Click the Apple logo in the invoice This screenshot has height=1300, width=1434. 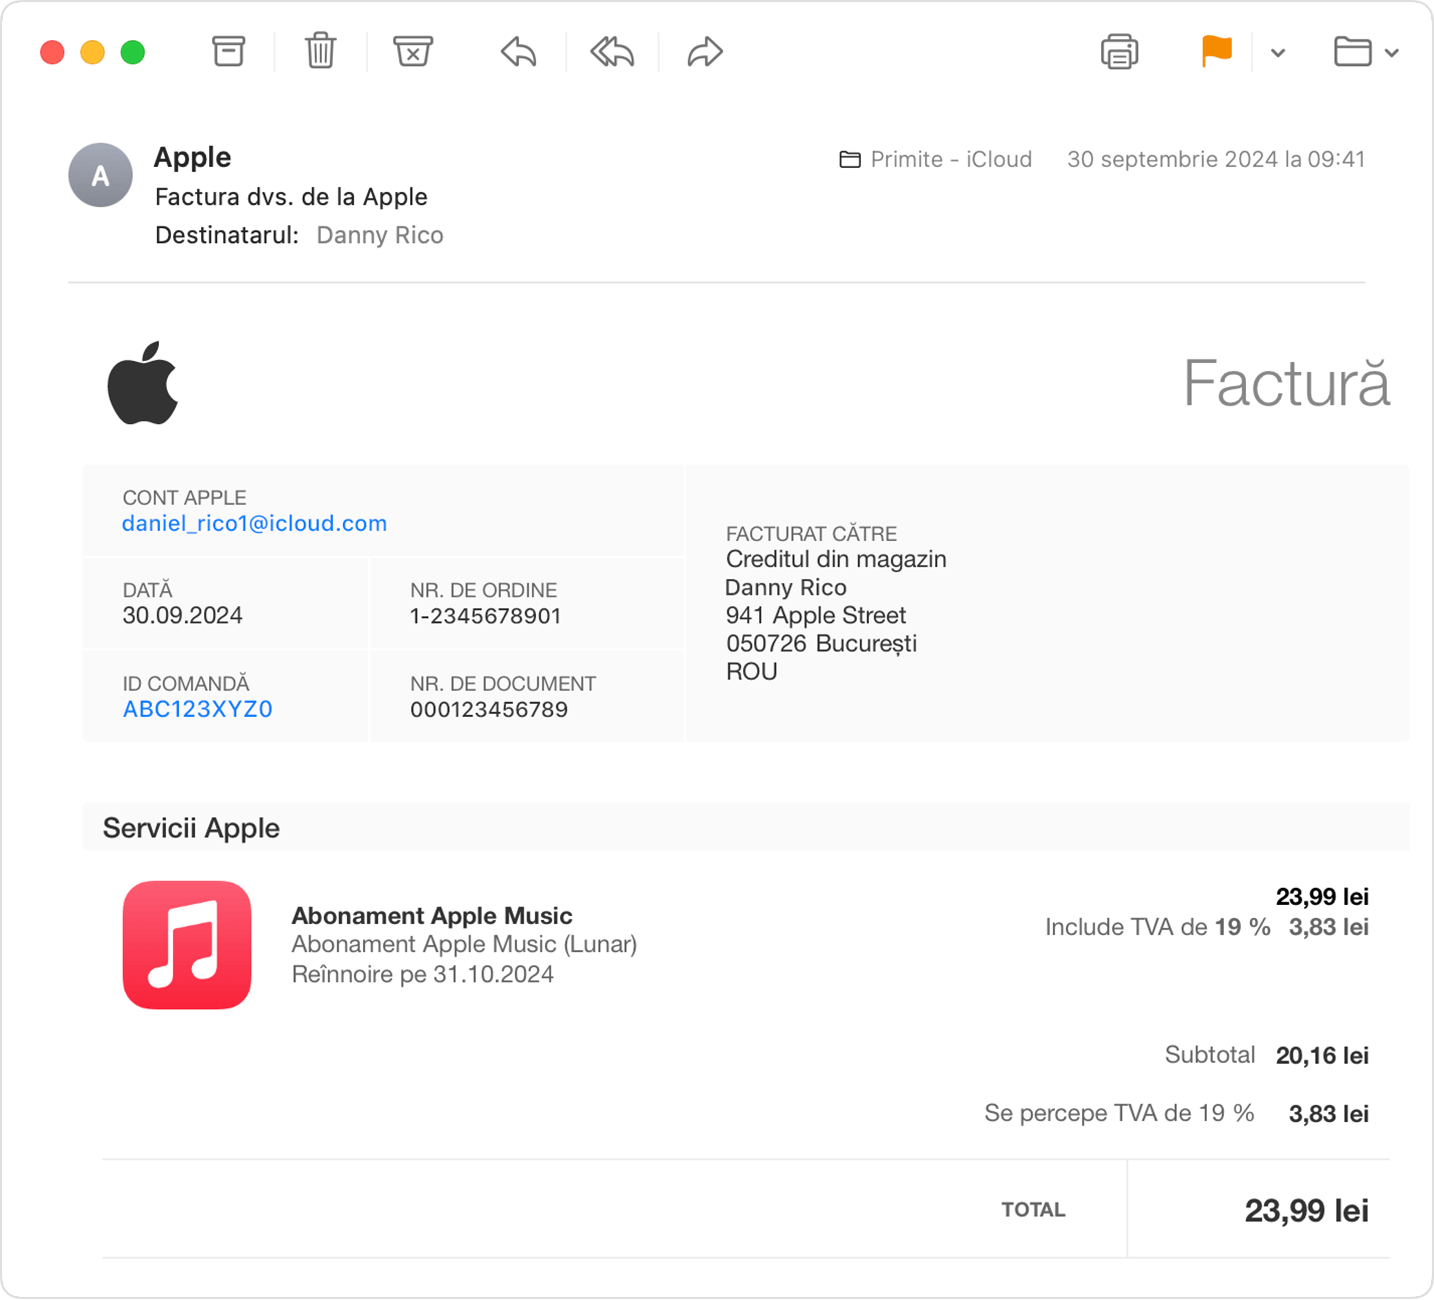(x=143, y=383)
